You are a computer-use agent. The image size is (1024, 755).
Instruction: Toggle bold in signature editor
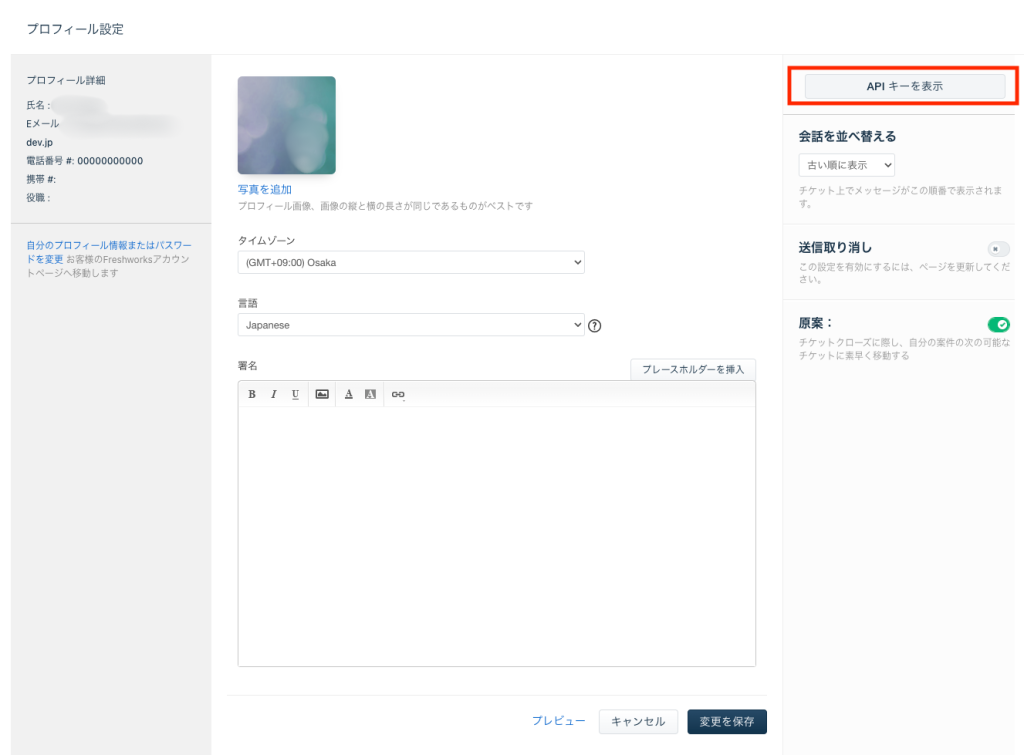[252, 394]
